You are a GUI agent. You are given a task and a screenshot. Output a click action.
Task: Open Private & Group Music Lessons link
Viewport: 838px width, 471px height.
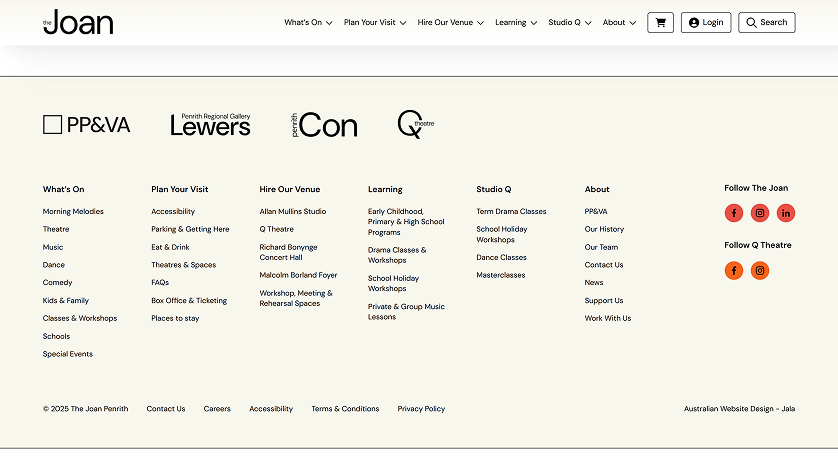pos(406,312)
